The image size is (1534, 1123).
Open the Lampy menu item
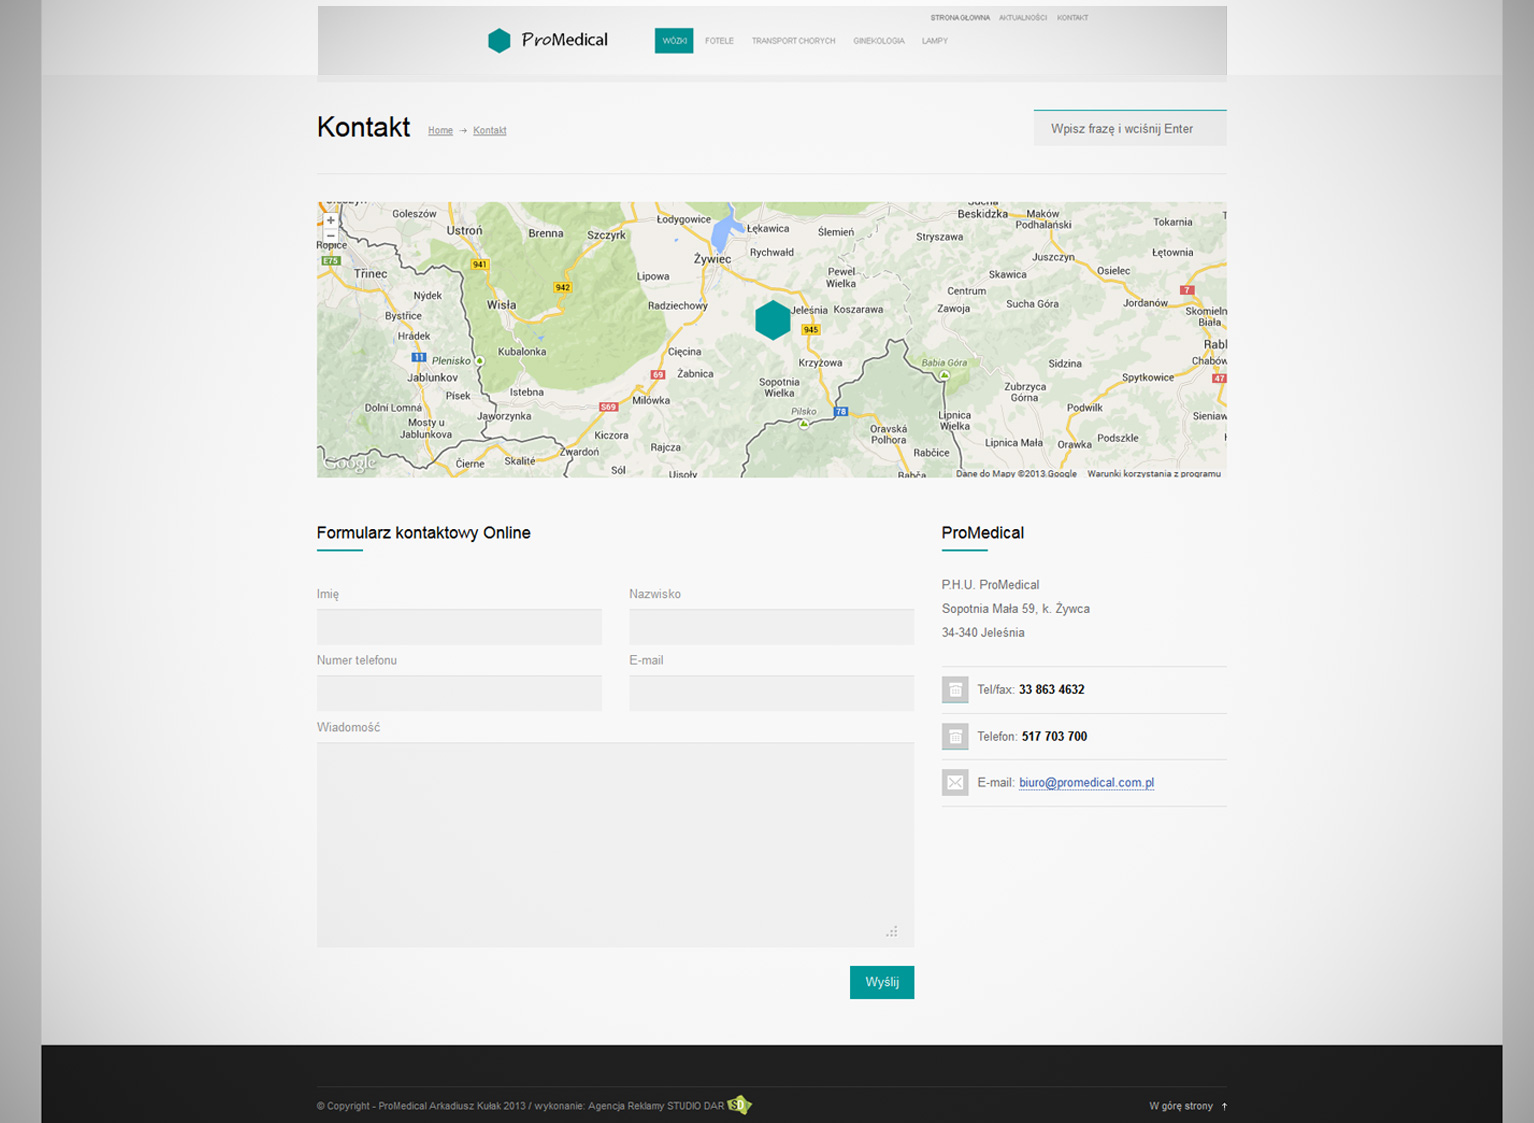coord(935,41)
